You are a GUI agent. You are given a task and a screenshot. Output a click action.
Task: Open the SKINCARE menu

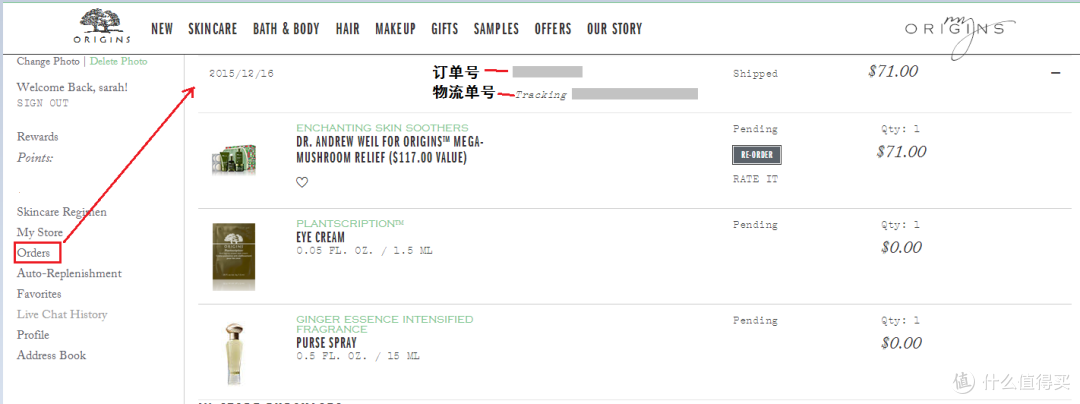[x=212, y=29]
